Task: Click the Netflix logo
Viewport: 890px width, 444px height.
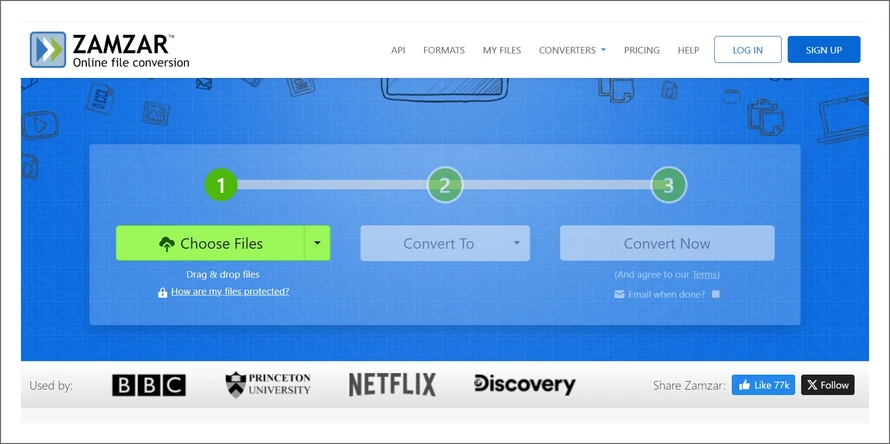Action: [x=392, y=385]
